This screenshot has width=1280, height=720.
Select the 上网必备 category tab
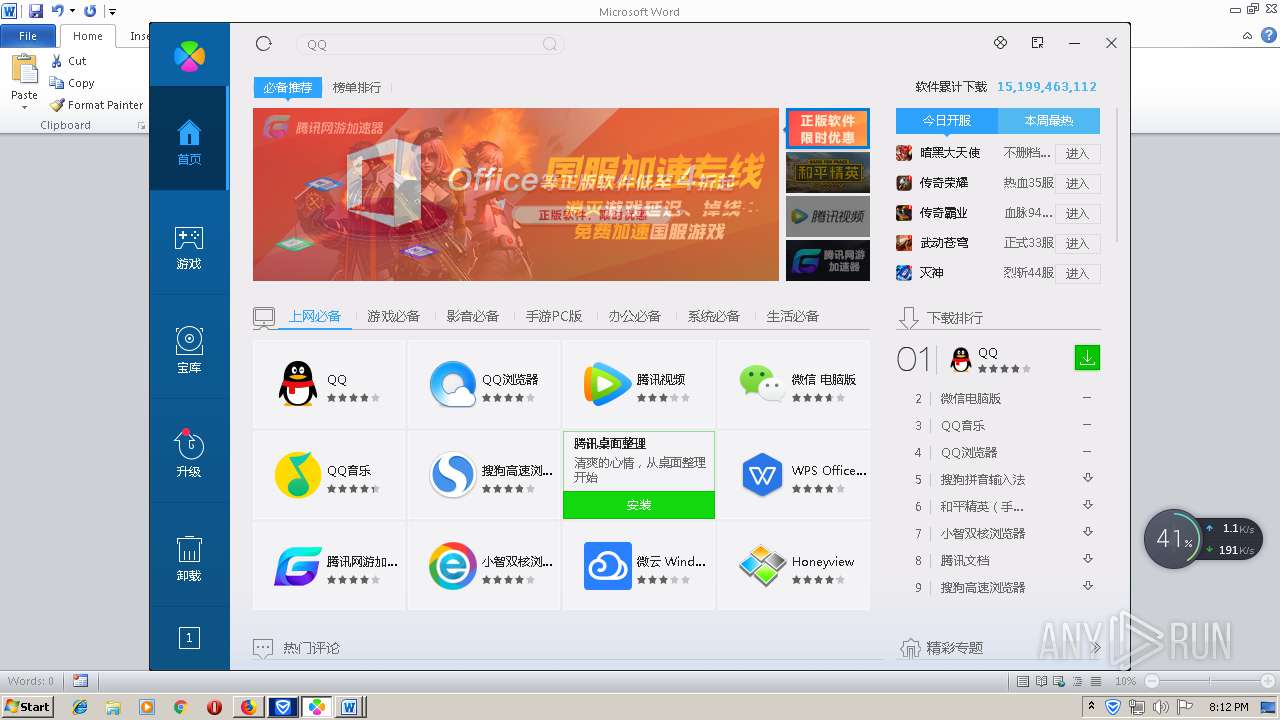(315, 316)
